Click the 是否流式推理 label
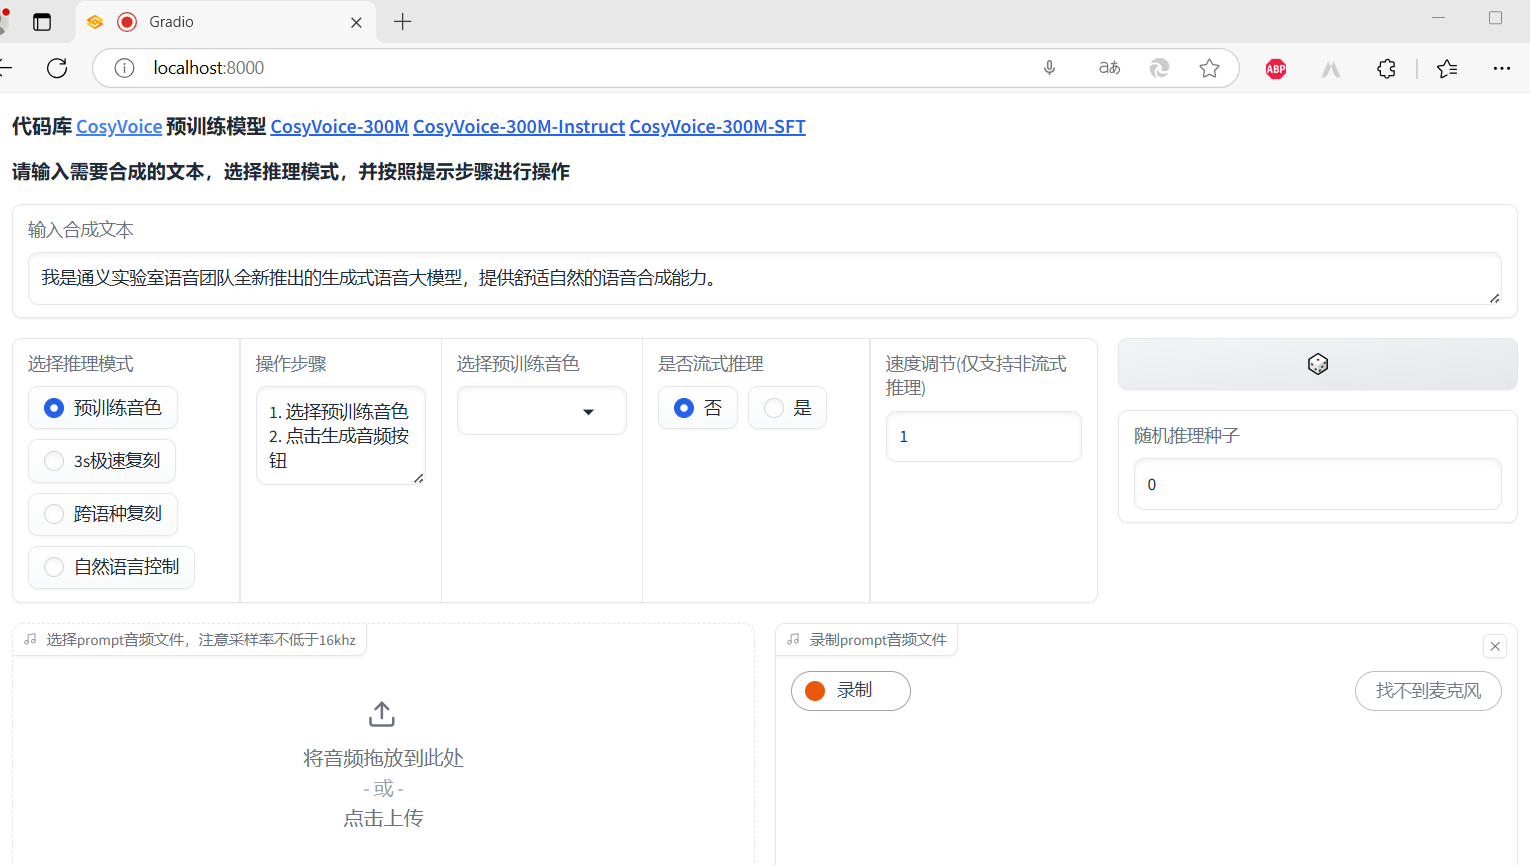 711,364
